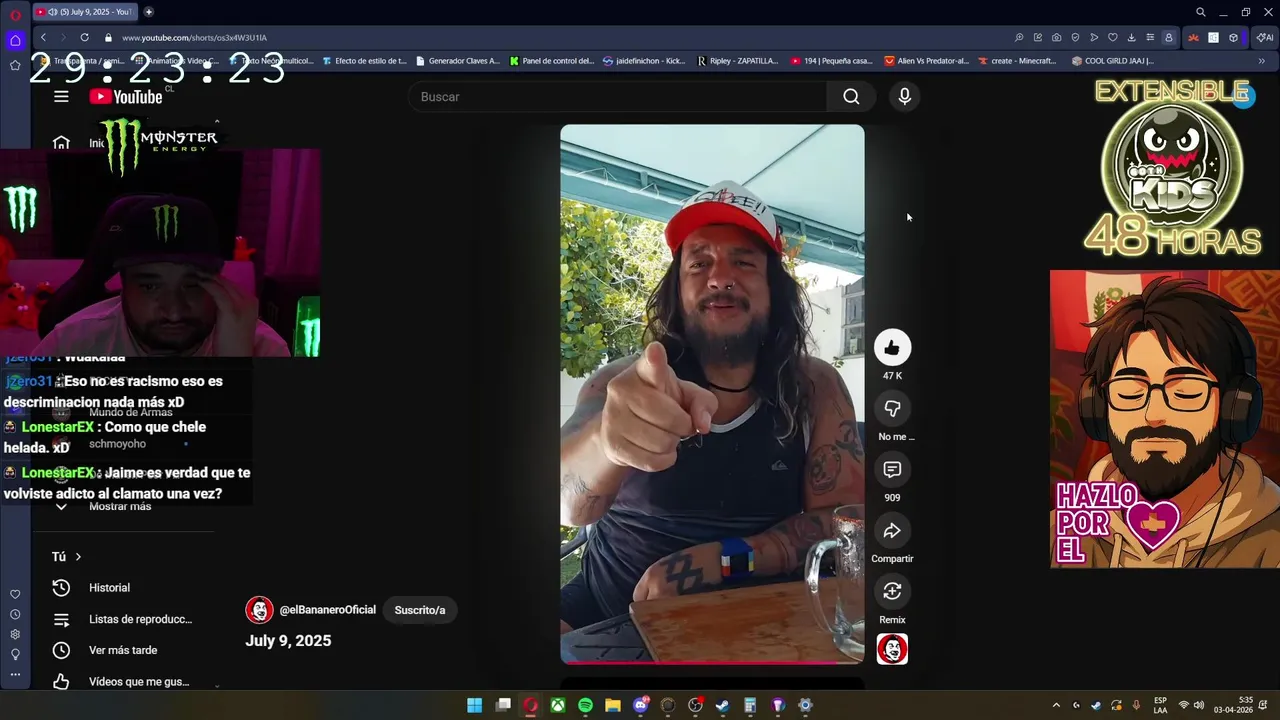
Task: Go forward in browser history
Action: [x=63, y=37]
